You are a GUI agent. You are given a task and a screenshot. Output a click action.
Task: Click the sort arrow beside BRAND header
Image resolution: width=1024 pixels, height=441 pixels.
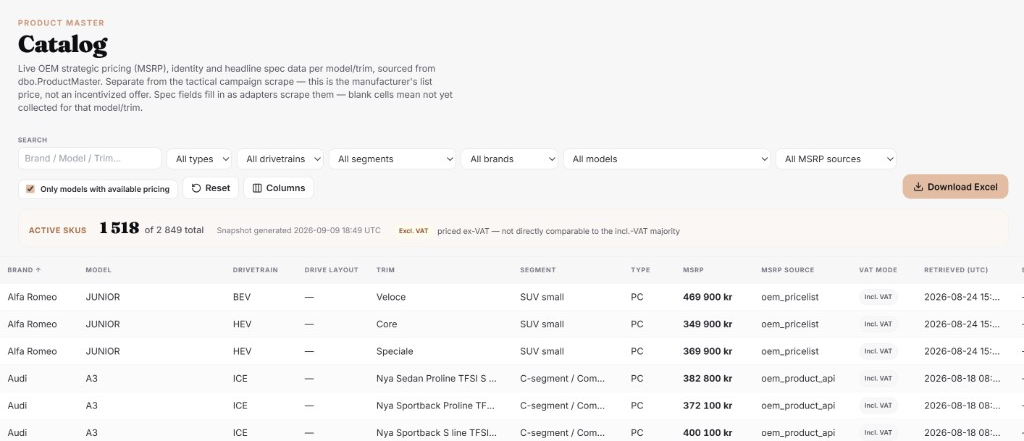[38, 270]
